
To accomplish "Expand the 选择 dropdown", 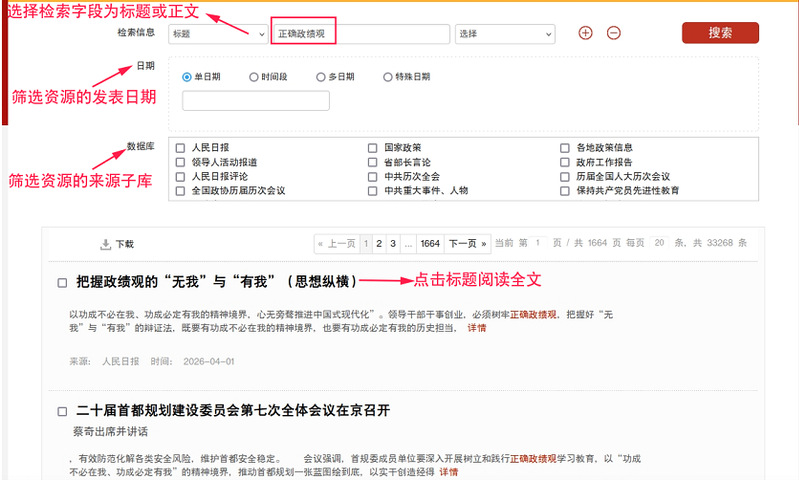I will [504, 33].
